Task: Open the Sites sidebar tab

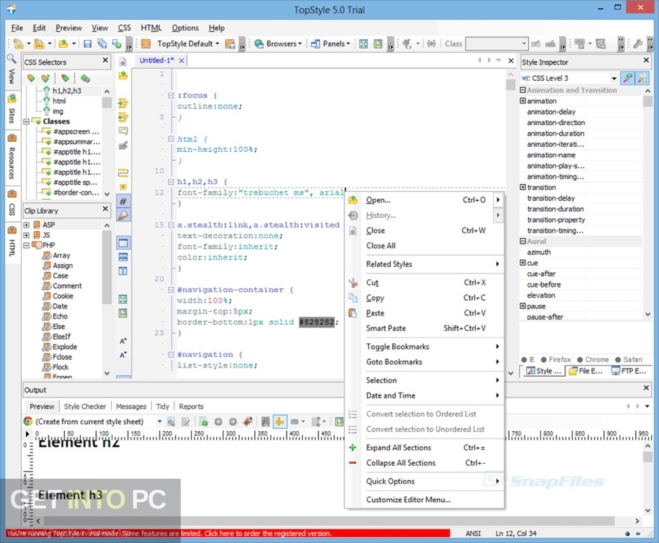Action: pos(12,109)
